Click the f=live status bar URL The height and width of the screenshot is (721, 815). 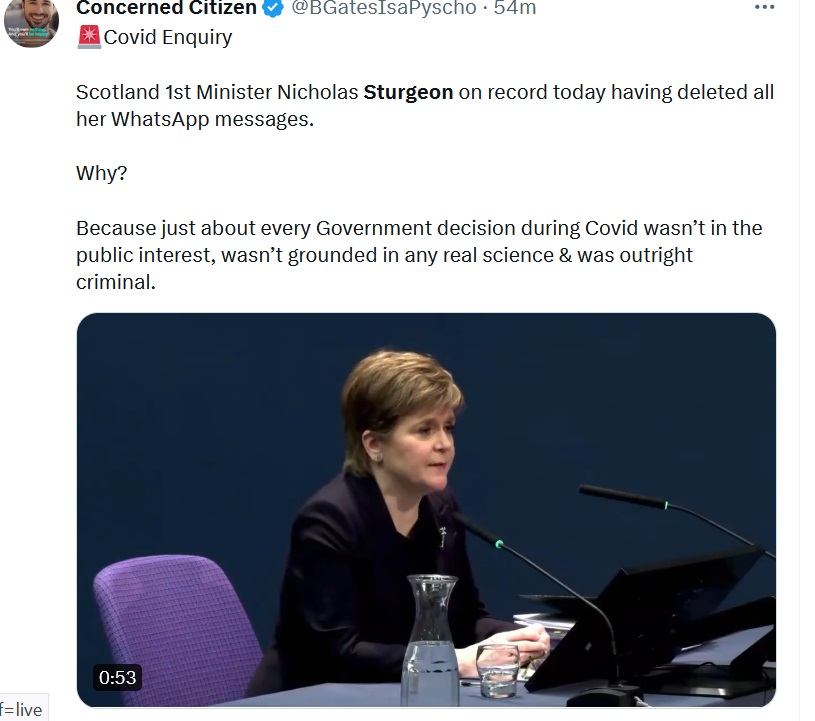coord(21,710)
